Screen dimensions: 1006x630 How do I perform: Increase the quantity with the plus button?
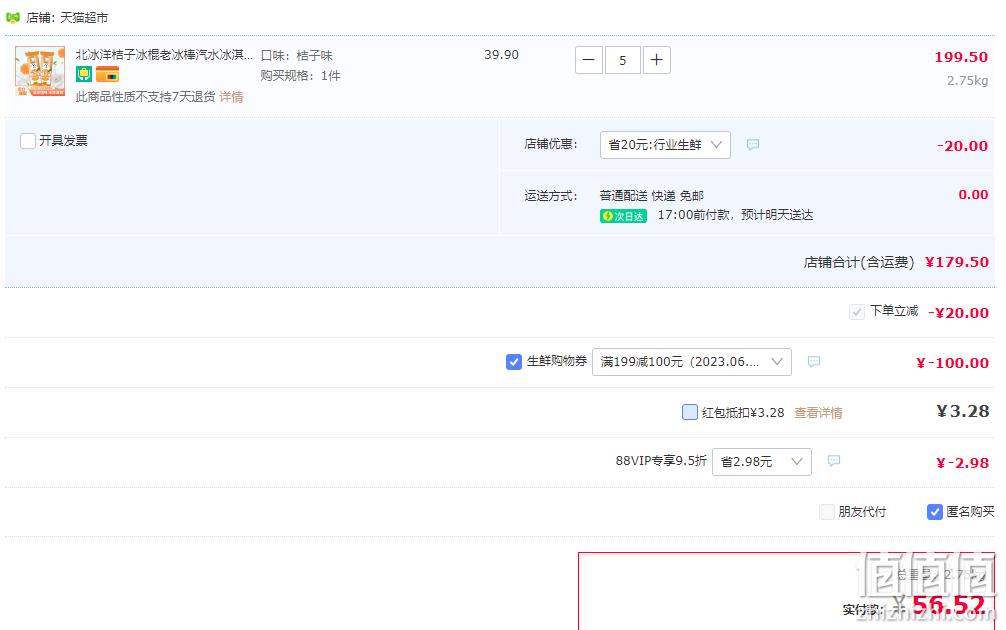coord(656,60)
